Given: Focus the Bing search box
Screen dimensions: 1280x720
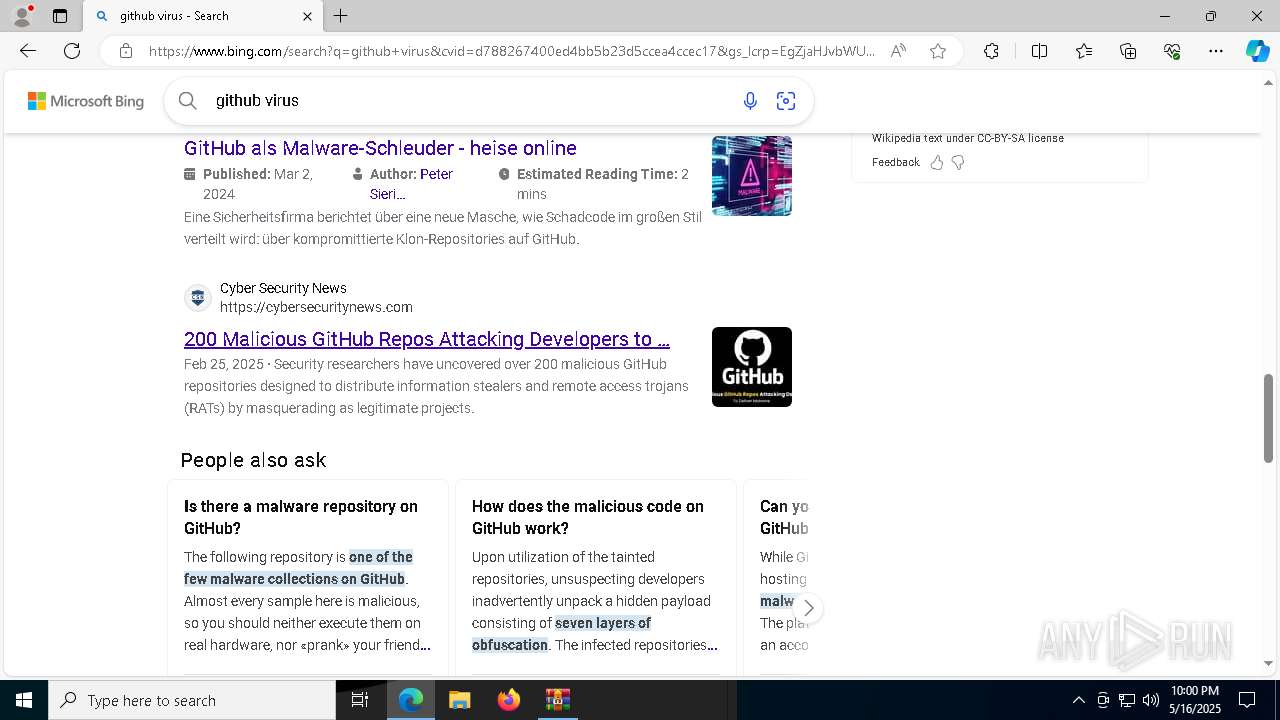Looking at the screenshot, I should point(470,100).
